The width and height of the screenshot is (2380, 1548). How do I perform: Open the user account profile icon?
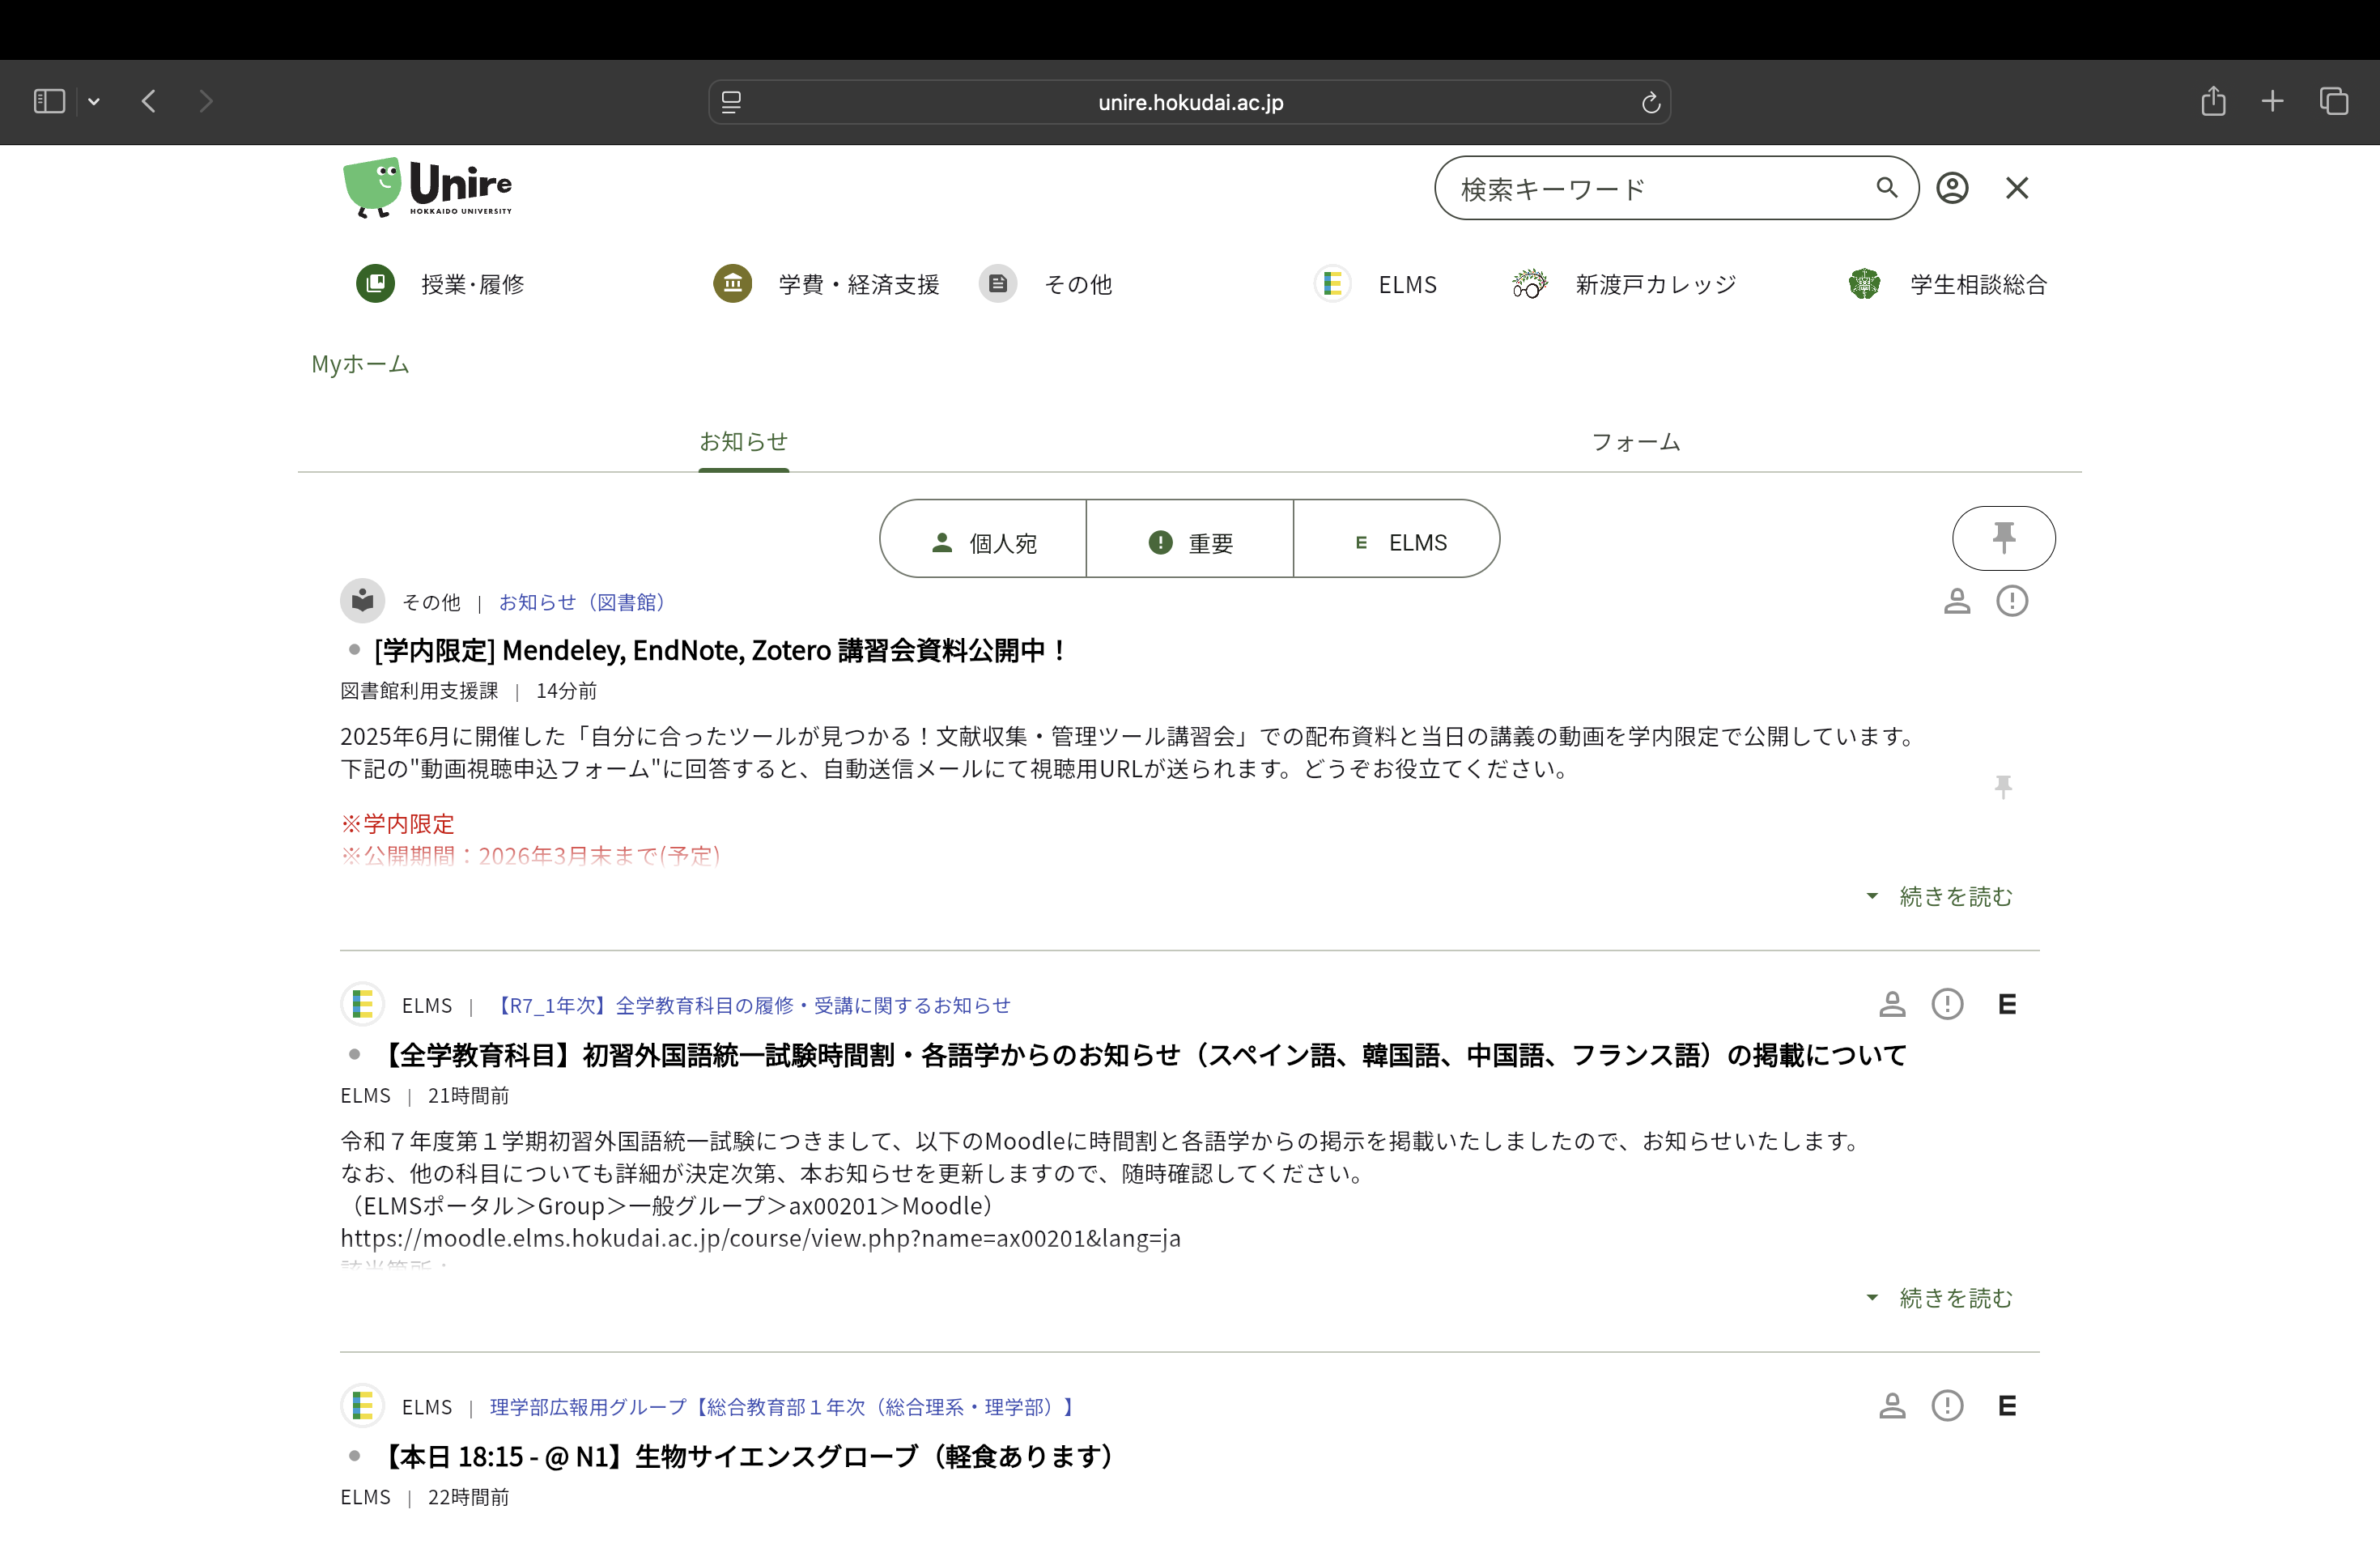1952,188
